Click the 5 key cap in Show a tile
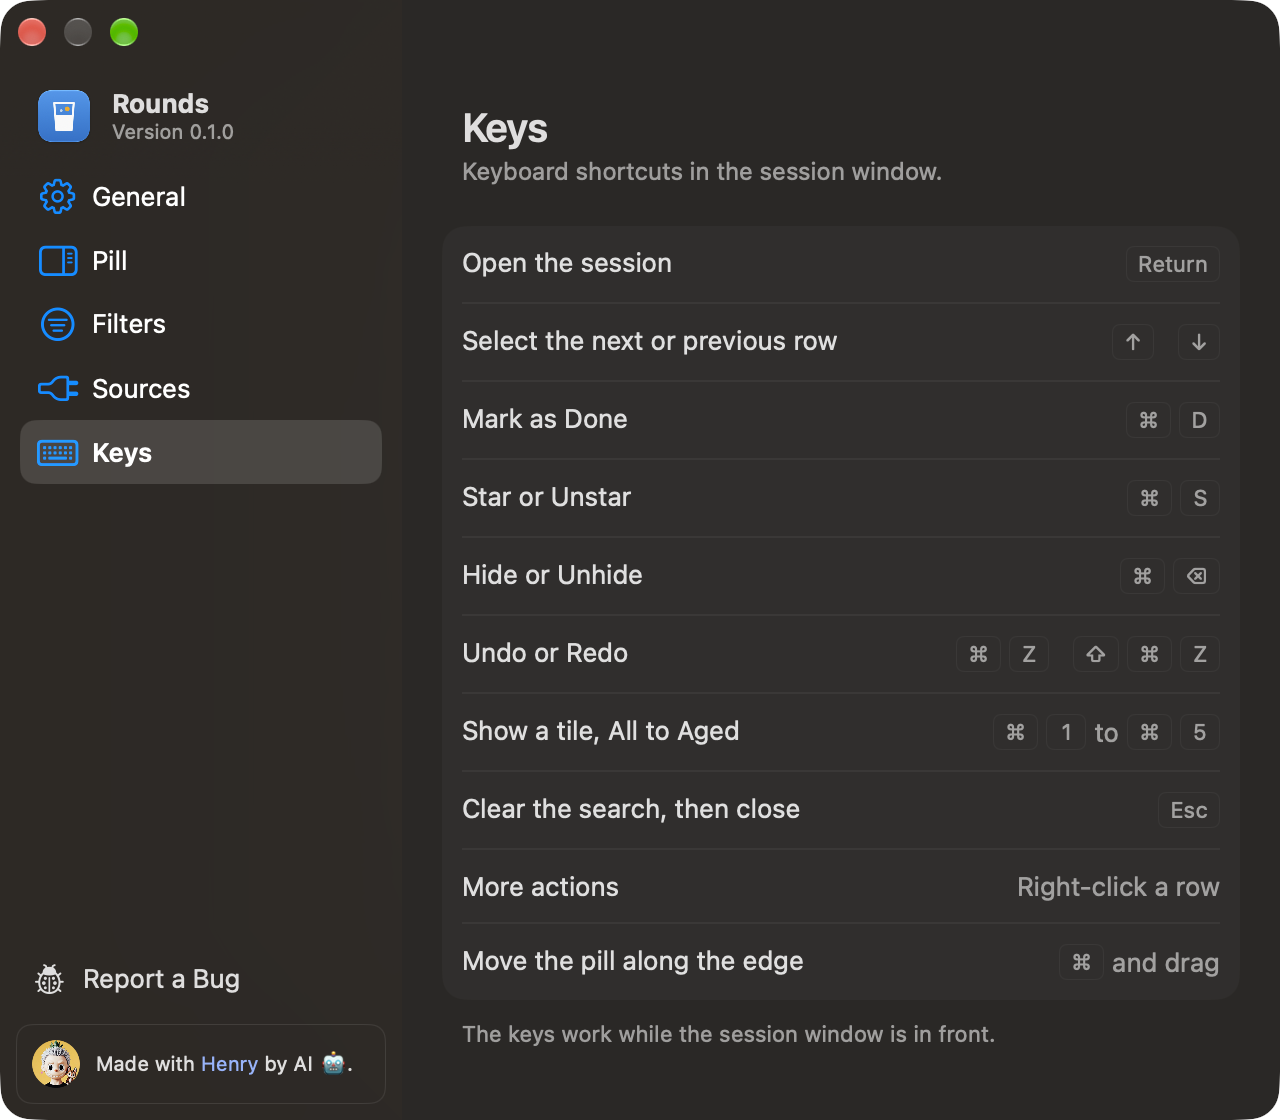Screen dimensions: 1280x1120 pos(1200,732)
